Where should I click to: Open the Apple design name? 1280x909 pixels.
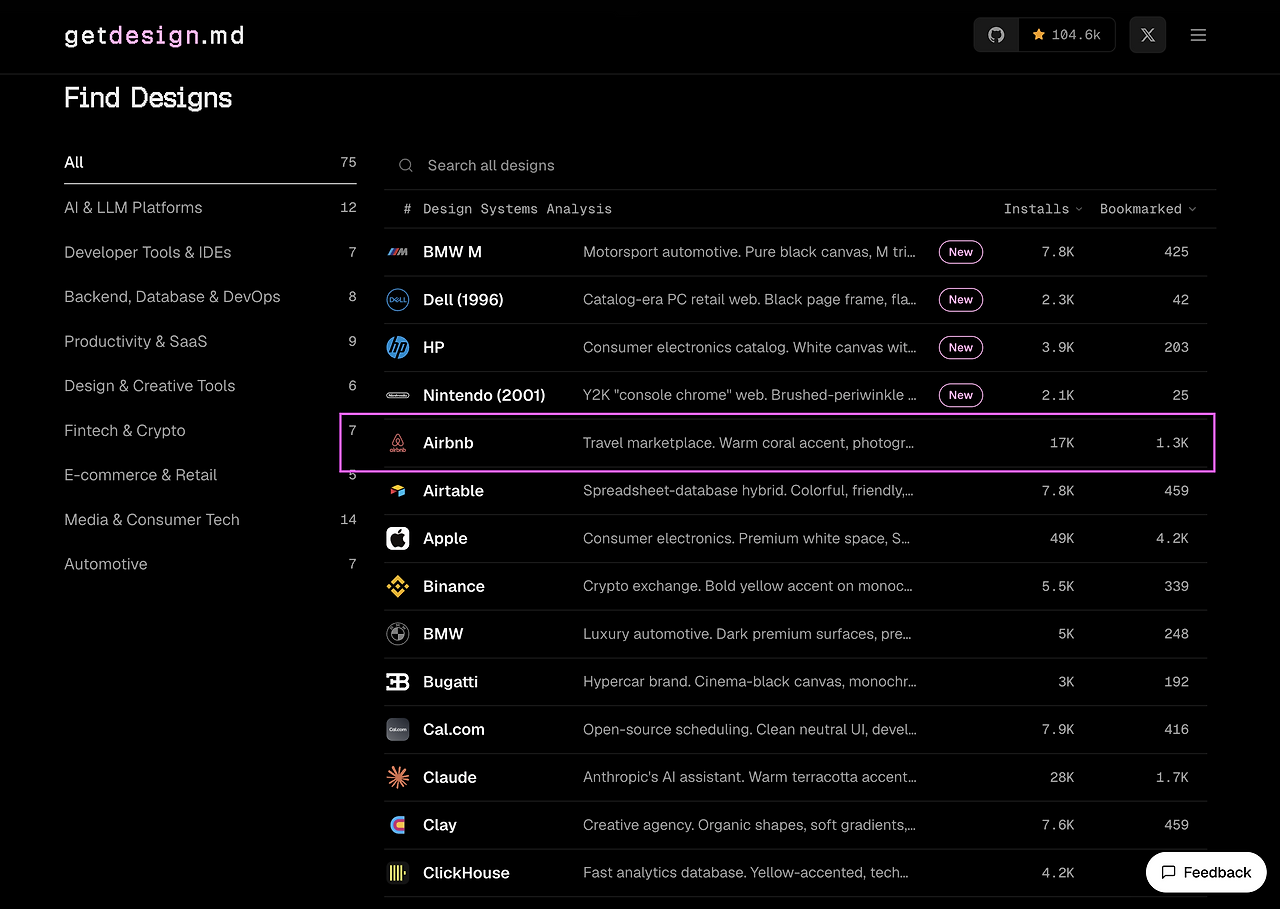coord(445,538)
